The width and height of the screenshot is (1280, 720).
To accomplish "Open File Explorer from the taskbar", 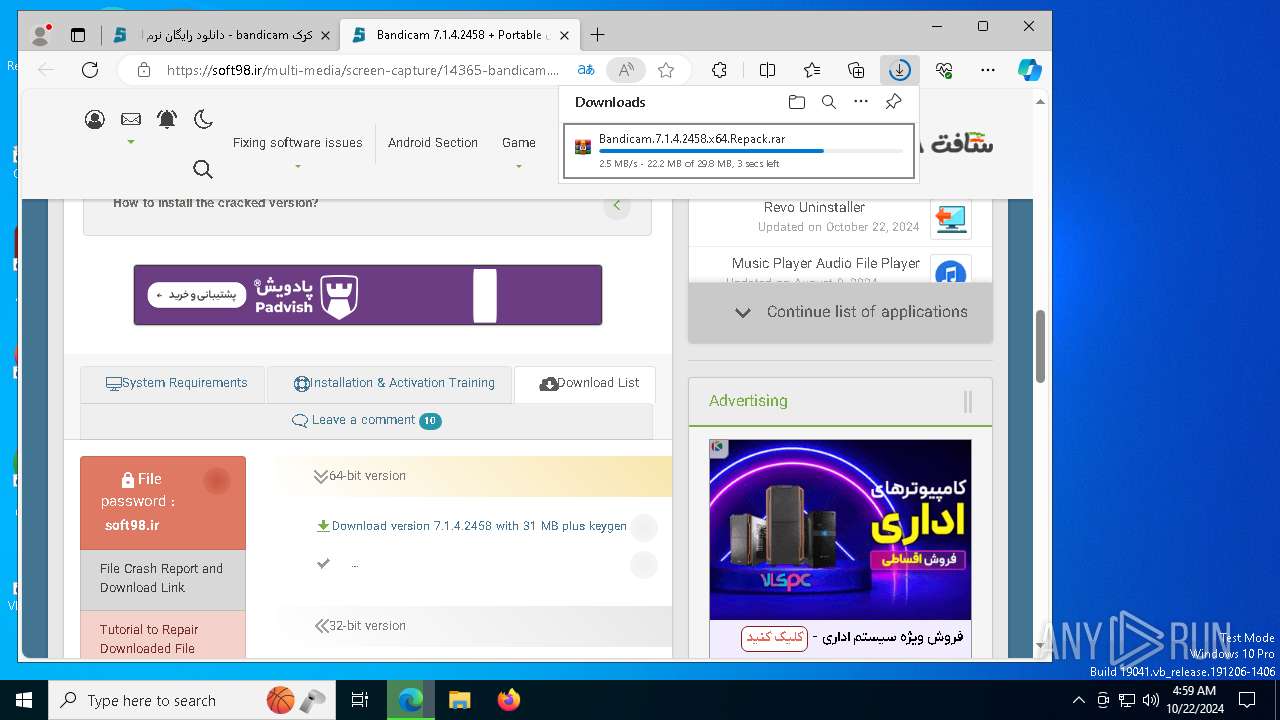I will (459, 700).
